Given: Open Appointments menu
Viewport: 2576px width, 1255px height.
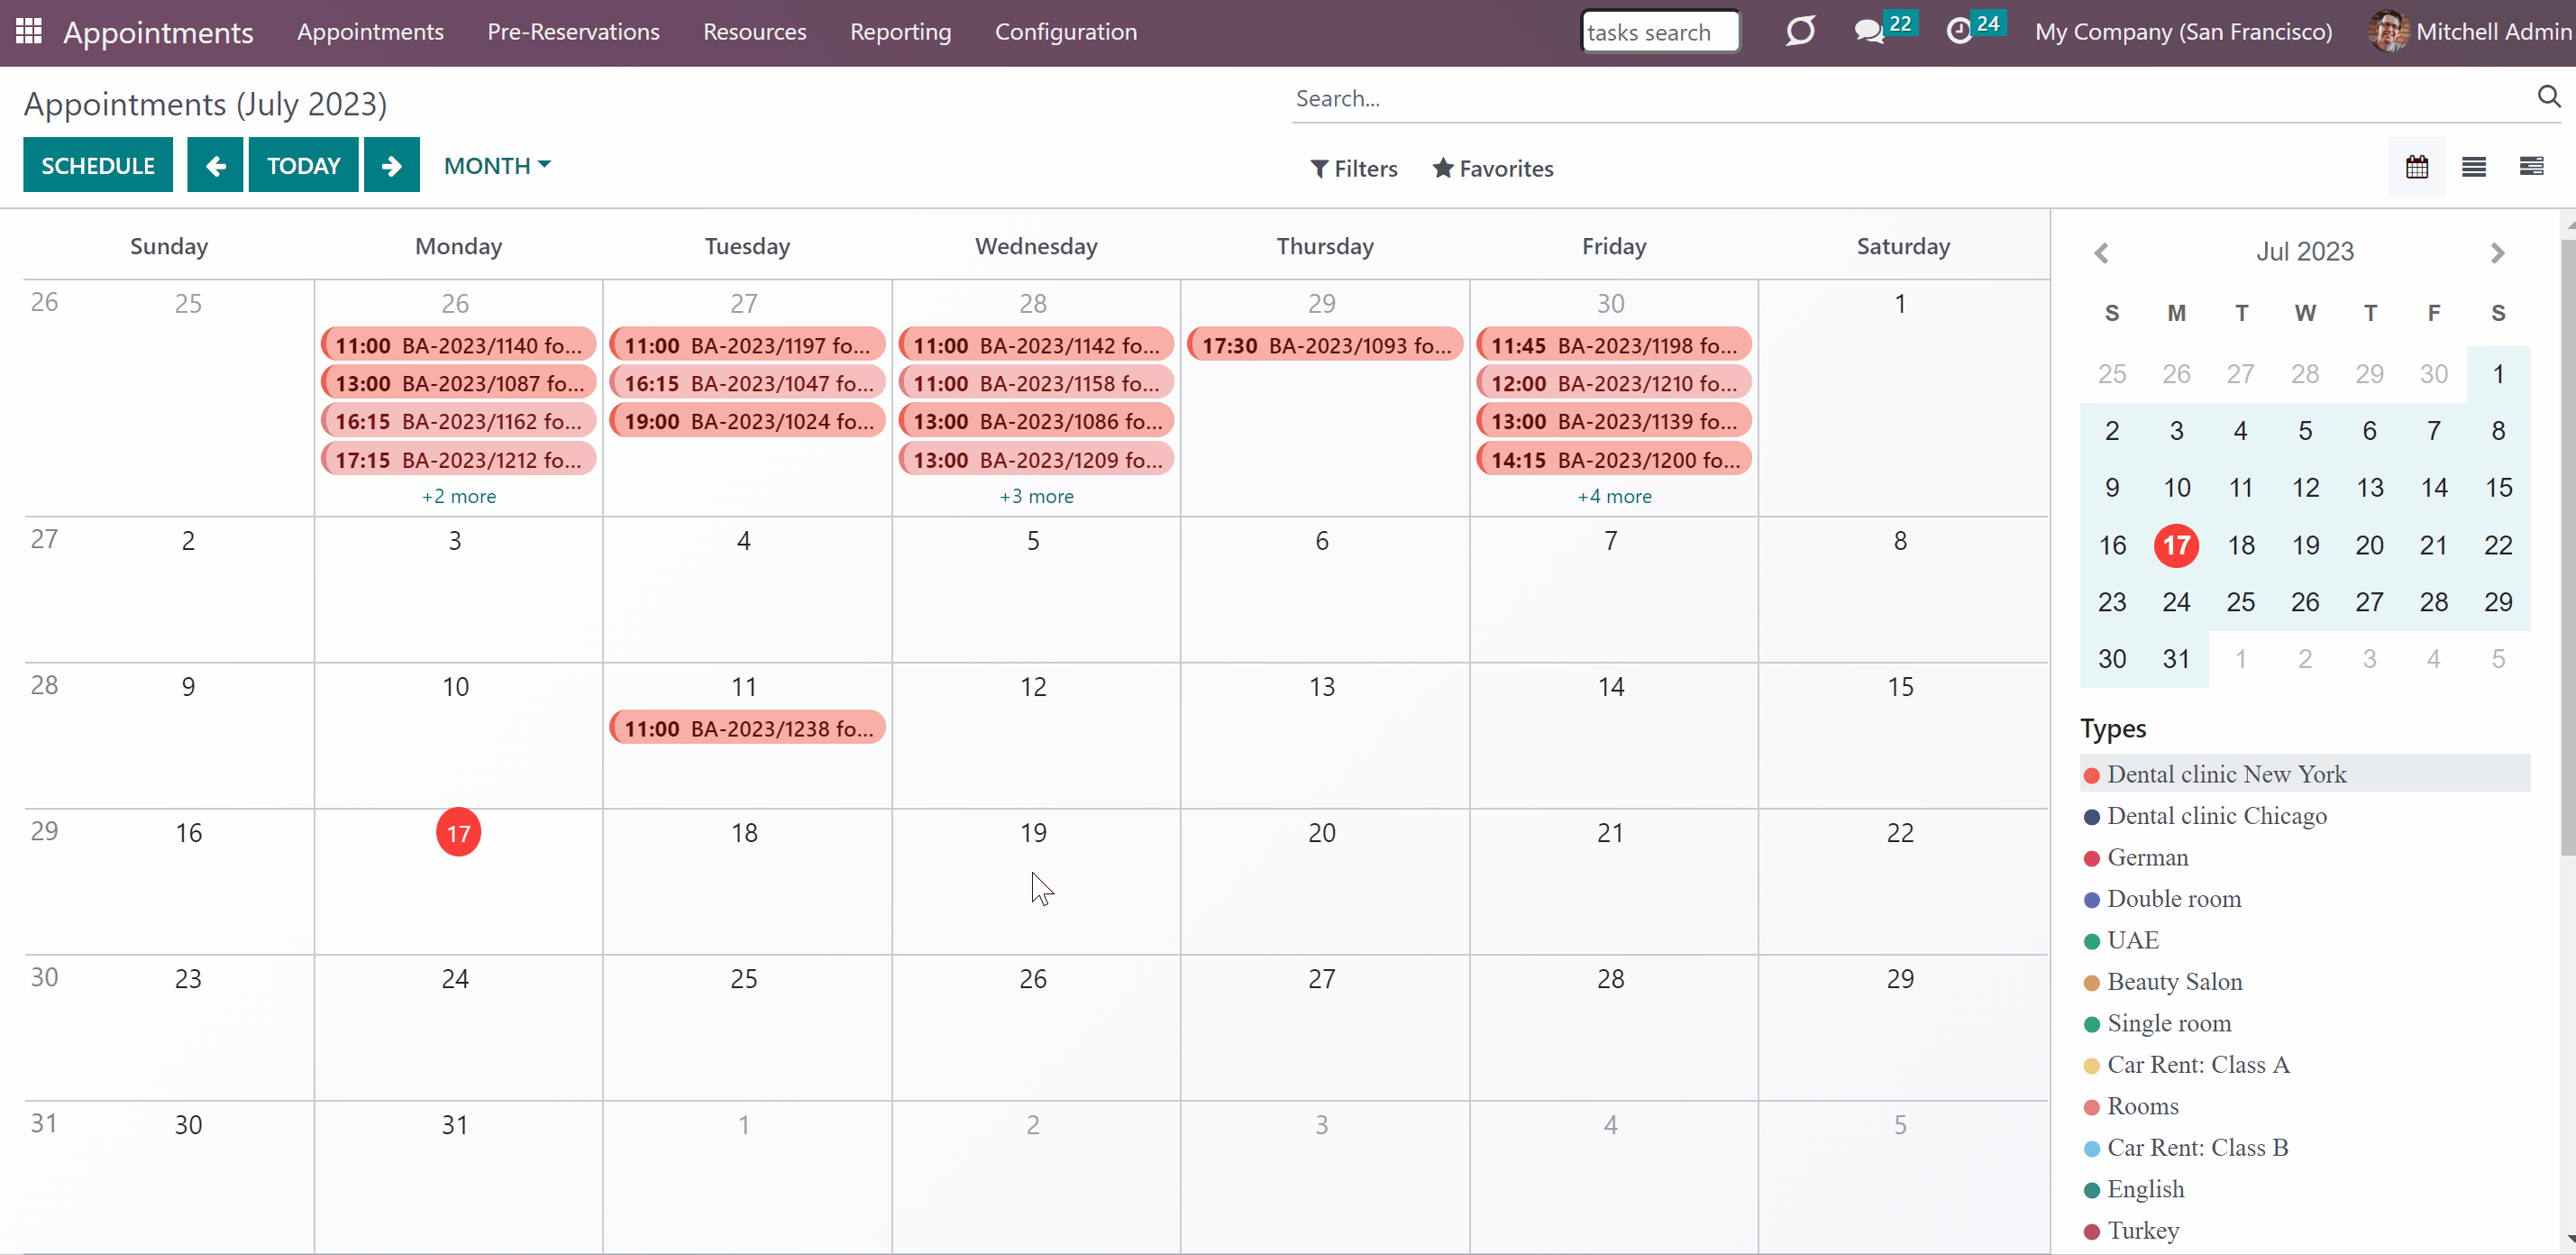Looking at the screenshot, I should (370, 31).
